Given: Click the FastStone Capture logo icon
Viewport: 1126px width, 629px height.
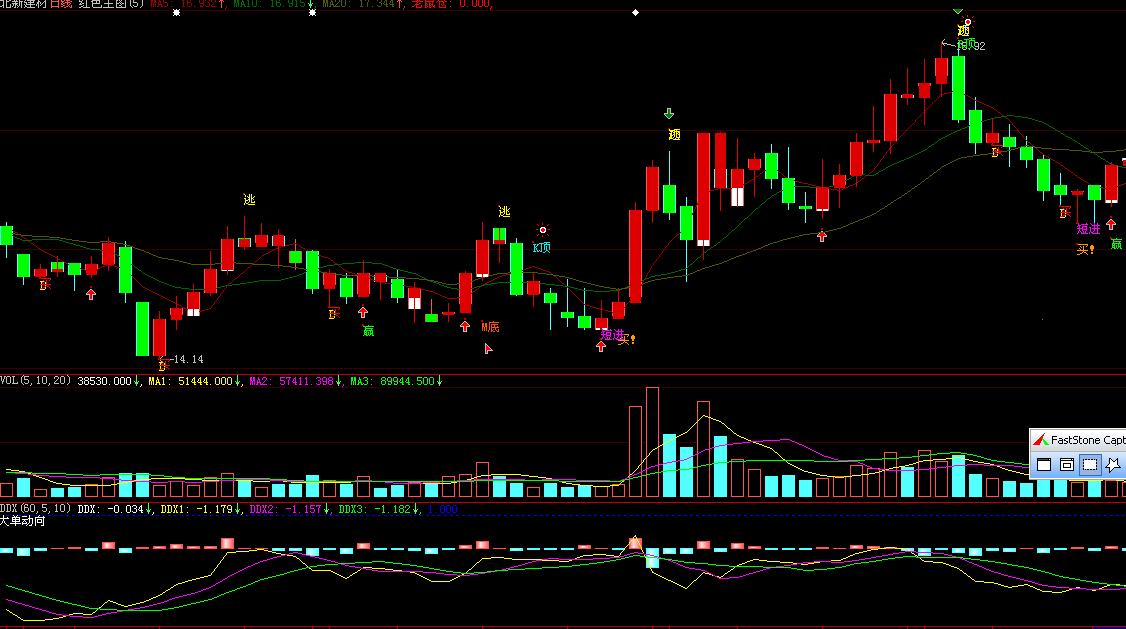Looking at the screenshot, I should (1041, 439).
